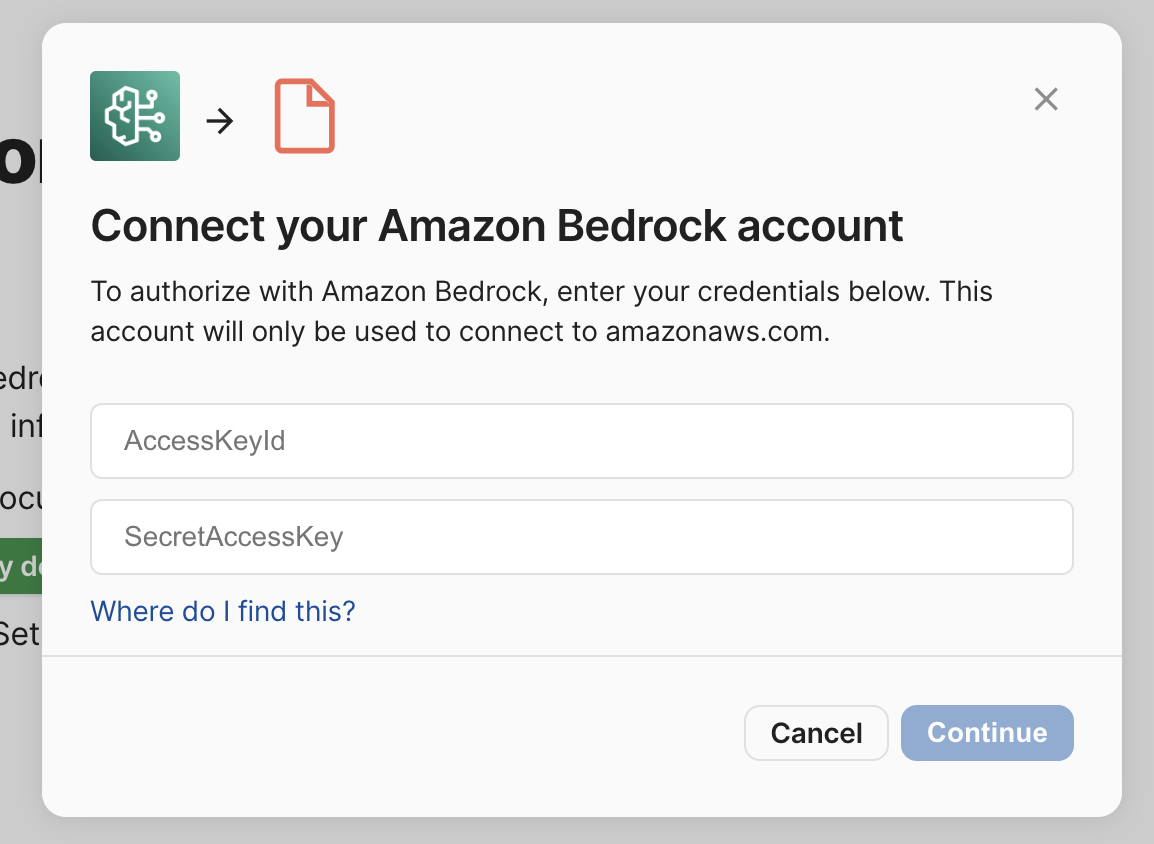Click the "amazonaws.com" text in the description

717,332
